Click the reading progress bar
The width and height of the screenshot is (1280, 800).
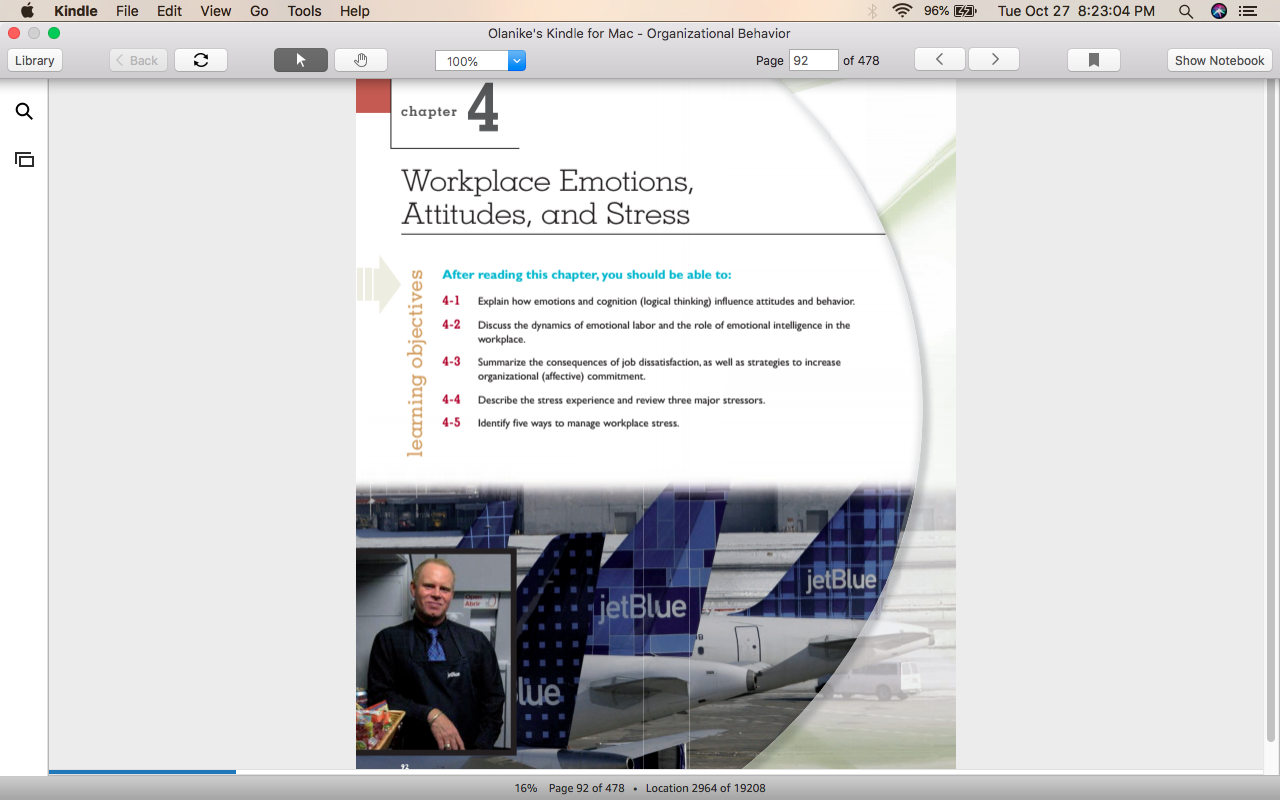656,772
